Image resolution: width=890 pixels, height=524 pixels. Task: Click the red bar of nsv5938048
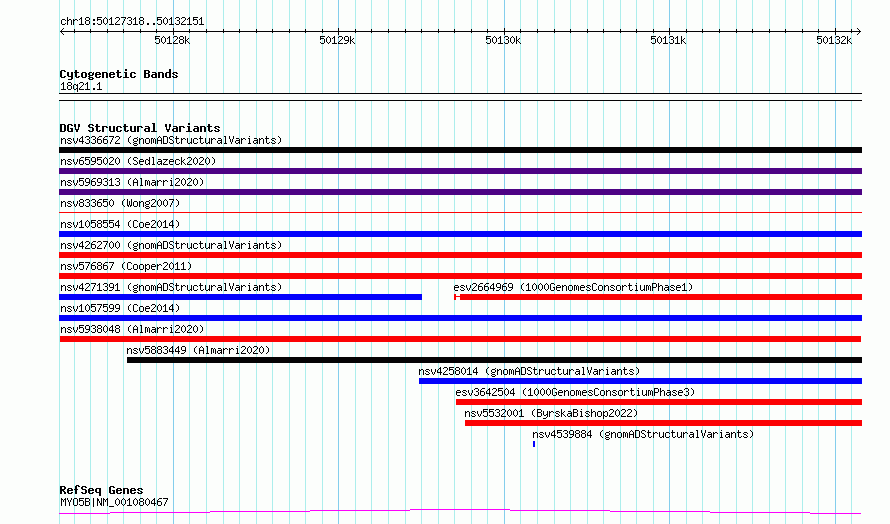tap(460, 339)
